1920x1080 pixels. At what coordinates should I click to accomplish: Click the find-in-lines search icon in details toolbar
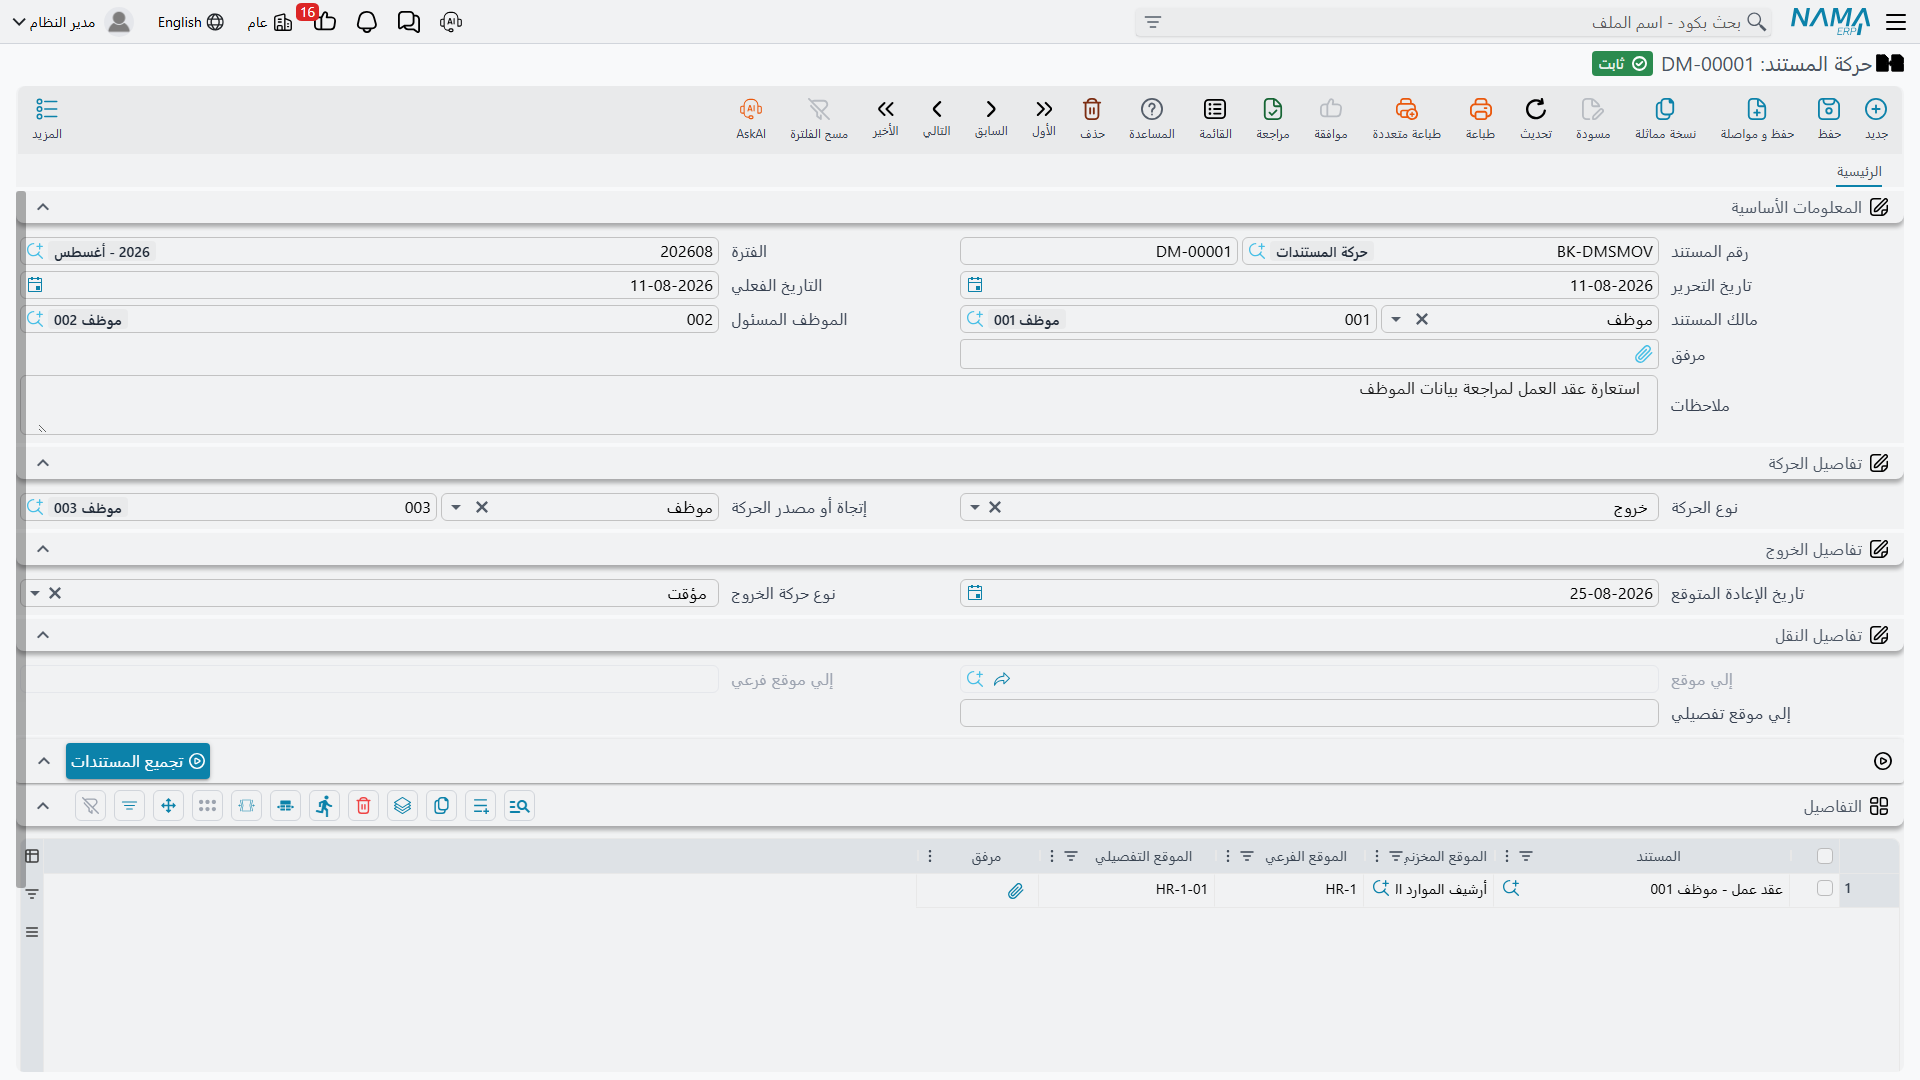tap(519, 806)
